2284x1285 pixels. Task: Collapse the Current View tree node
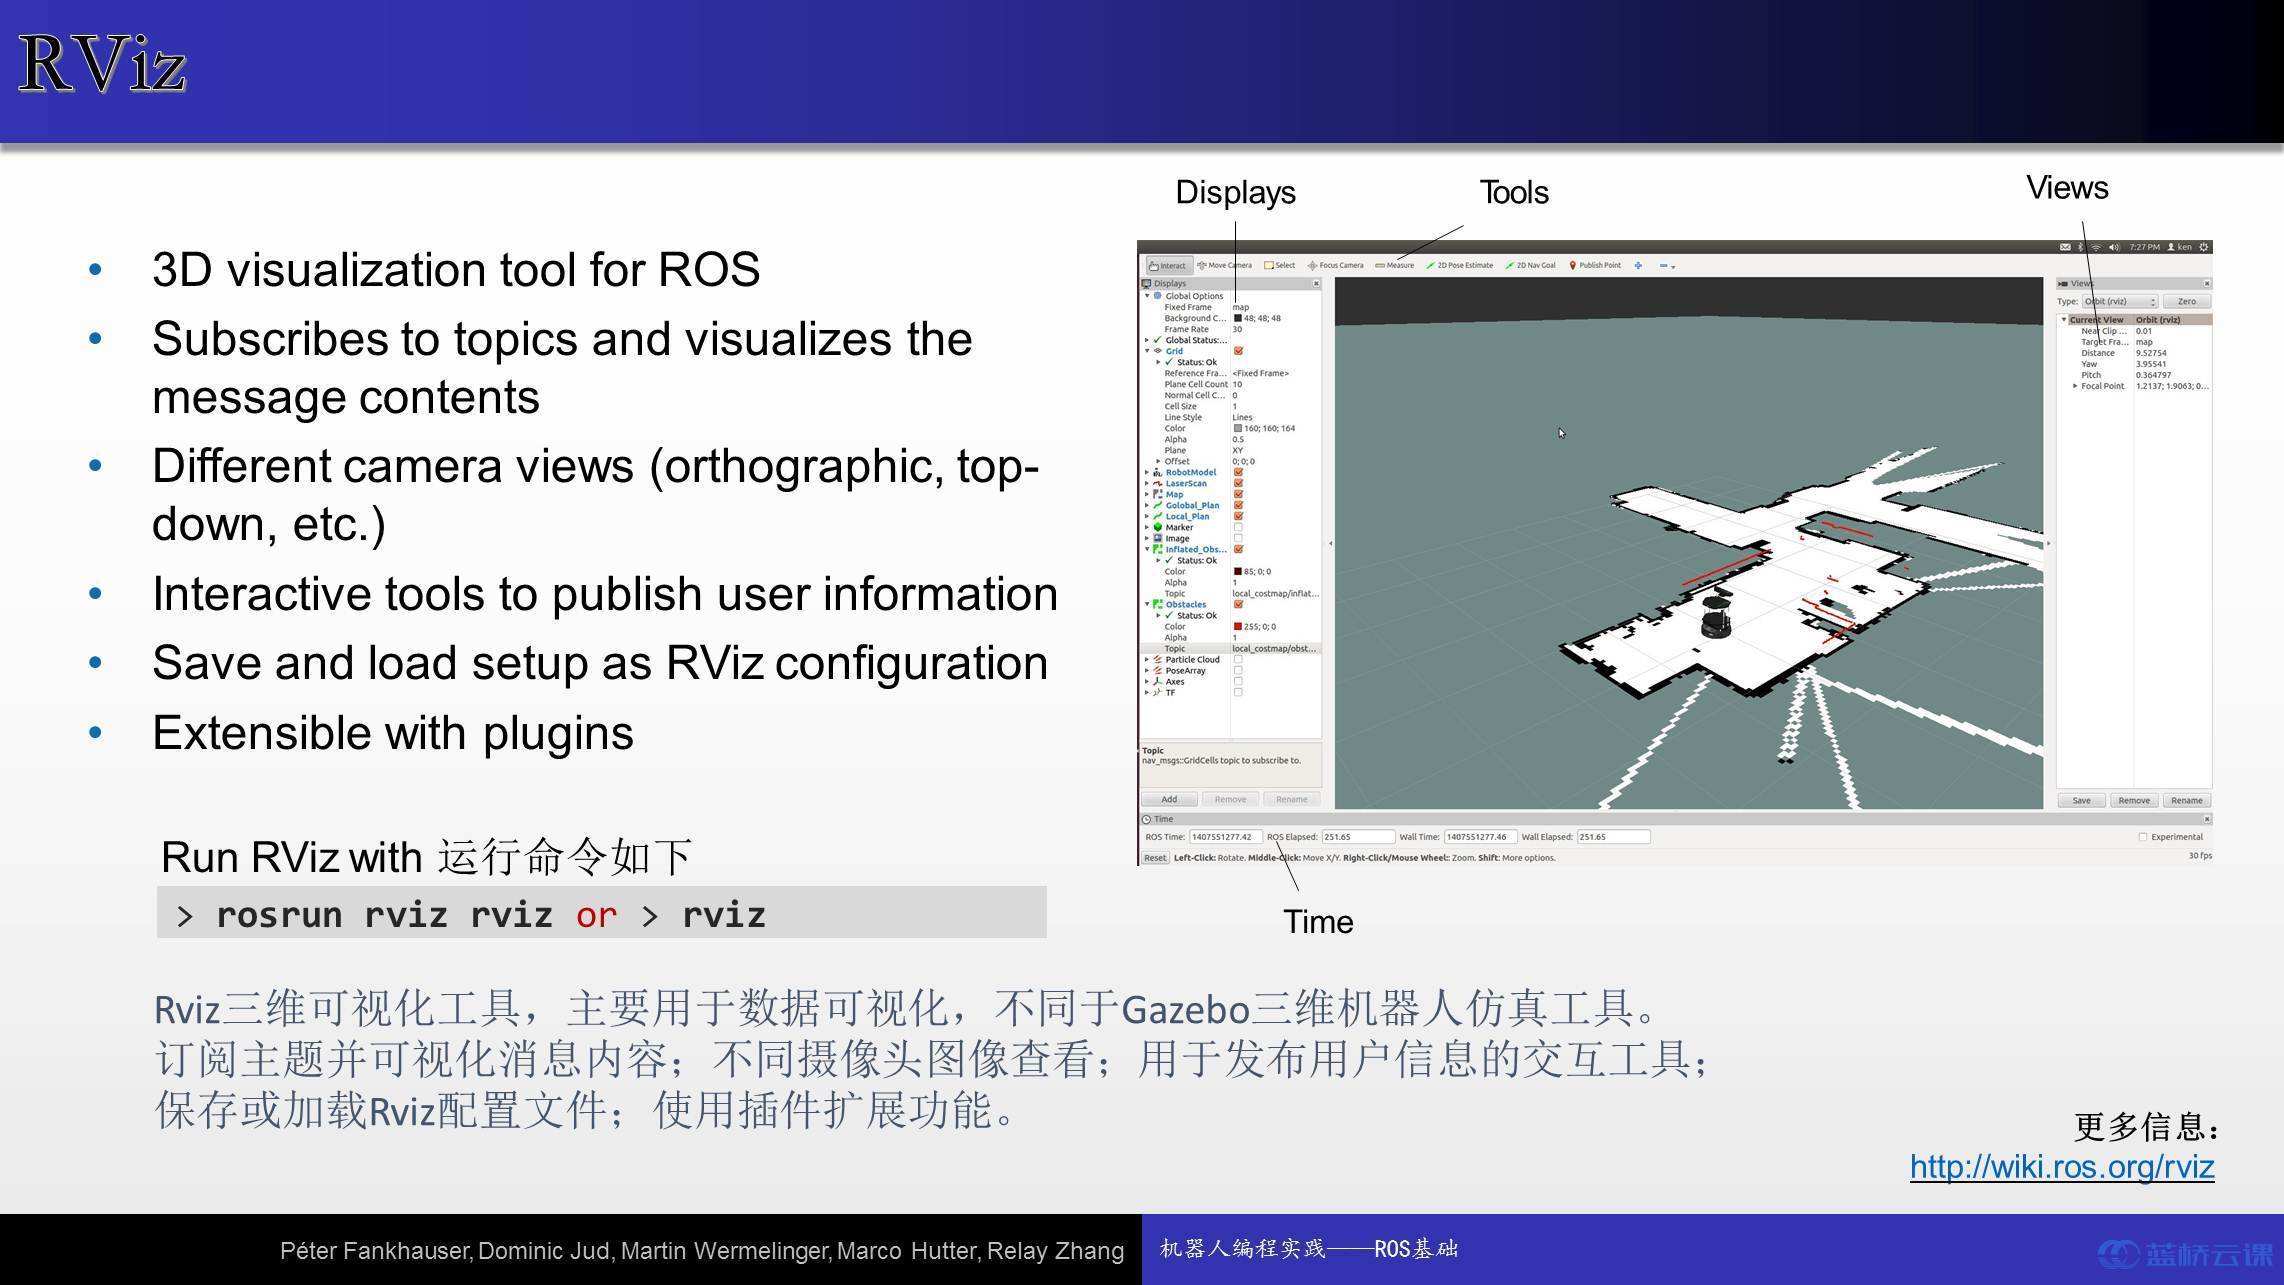tap(2064, 320)
